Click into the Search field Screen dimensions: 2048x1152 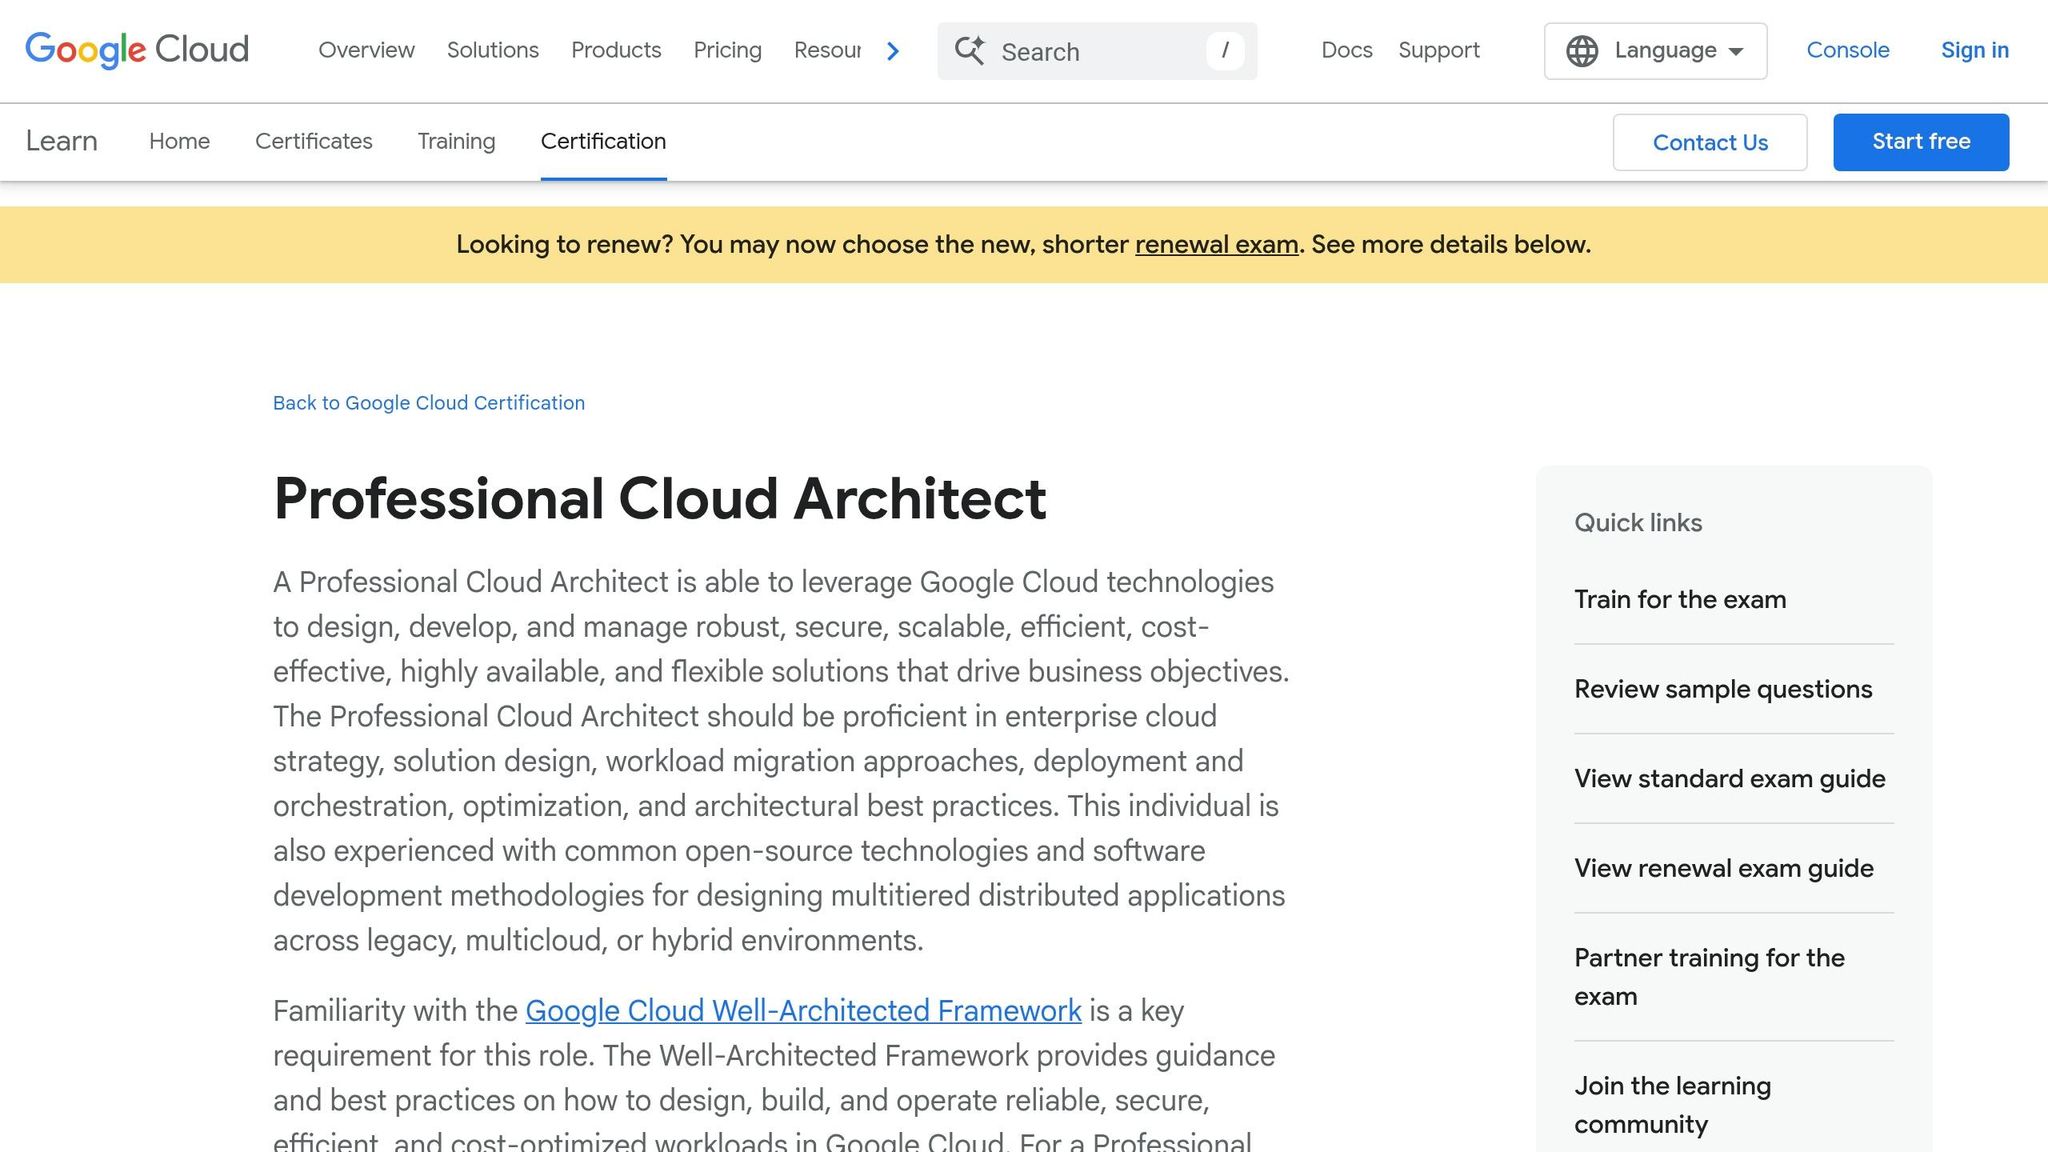(1097, 51)
